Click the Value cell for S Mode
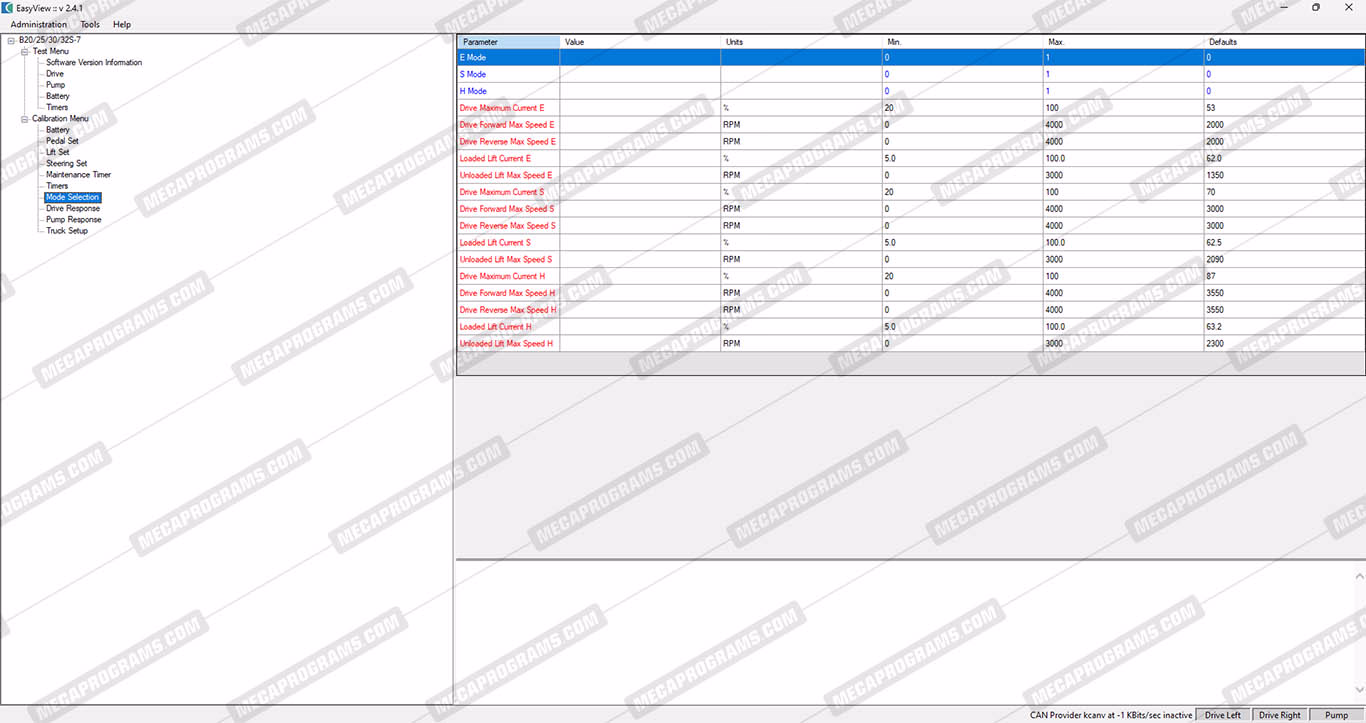The image size is (1366, 723). pyautogui.click(x=639, y=74)
